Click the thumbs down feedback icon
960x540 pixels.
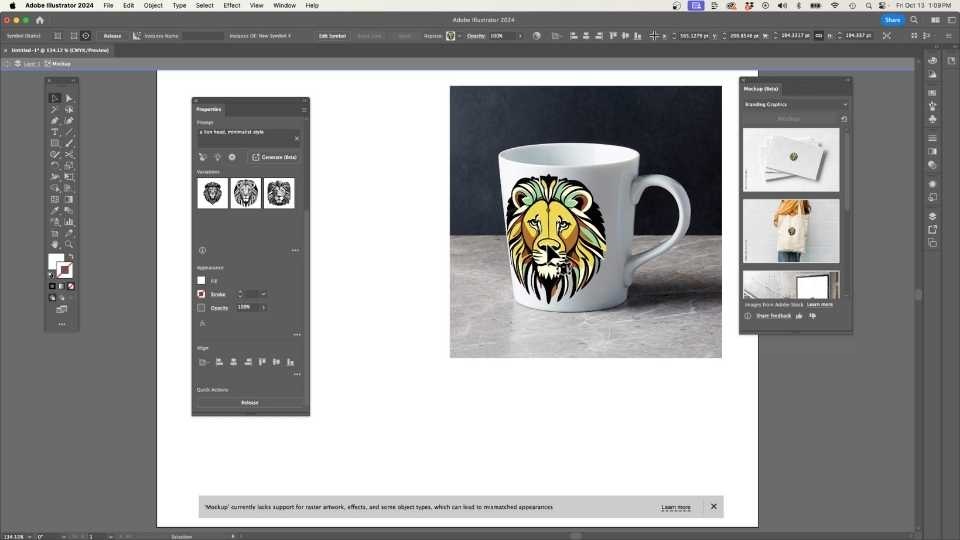(812, 316)
